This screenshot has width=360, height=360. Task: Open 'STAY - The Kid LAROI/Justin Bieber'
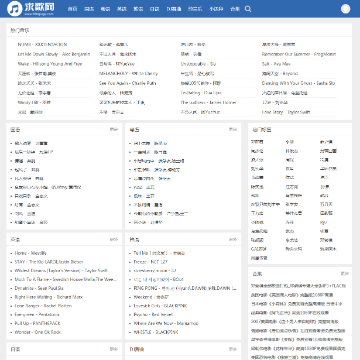point(49,262)
